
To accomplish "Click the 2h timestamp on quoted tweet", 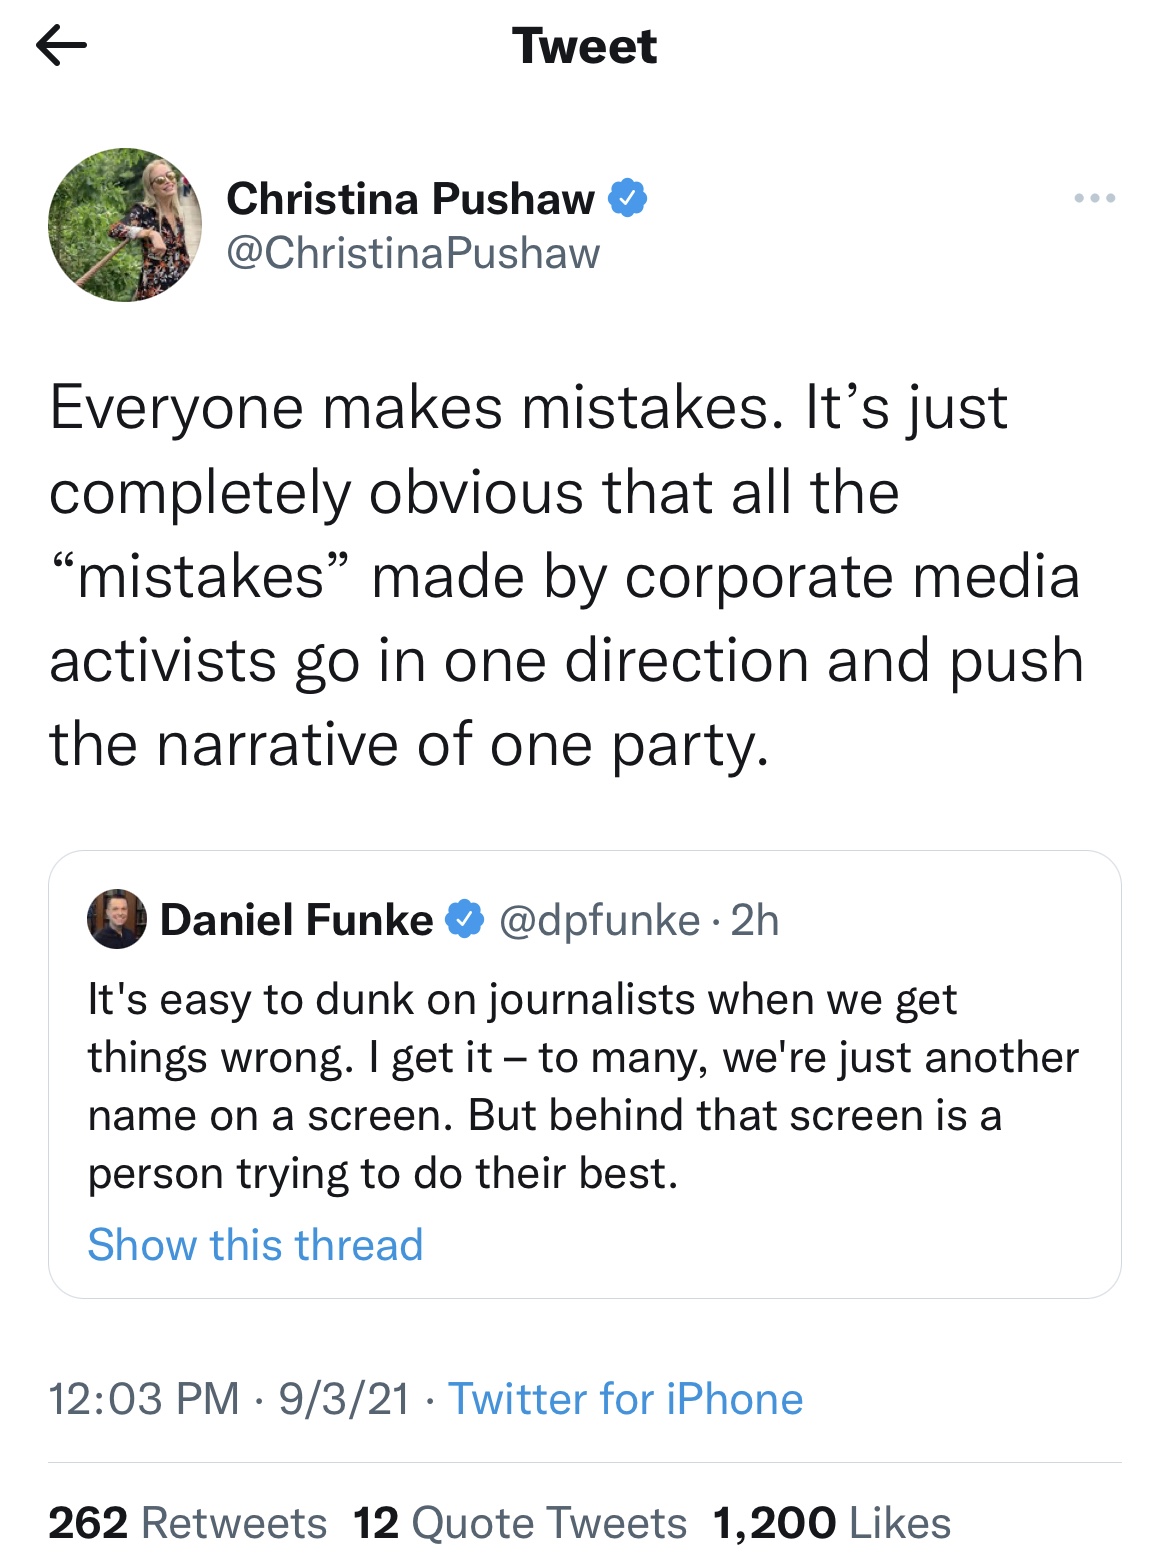I will point(755,920).
